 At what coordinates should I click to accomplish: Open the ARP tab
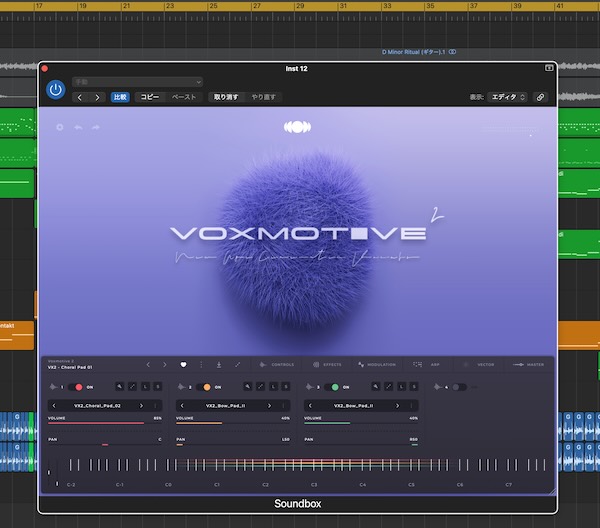click(426, 365)
